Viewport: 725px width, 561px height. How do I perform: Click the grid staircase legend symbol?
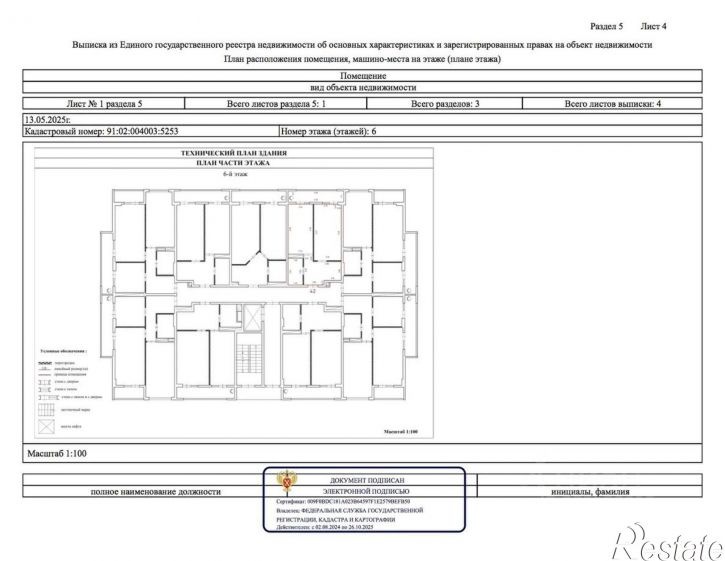(x=46, y=409)
